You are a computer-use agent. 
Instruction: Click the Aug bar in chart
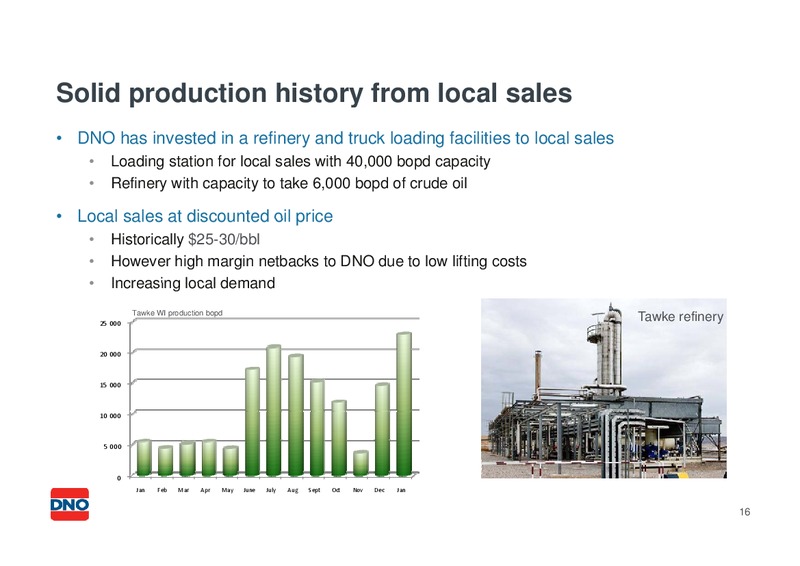tap(296, 415)
